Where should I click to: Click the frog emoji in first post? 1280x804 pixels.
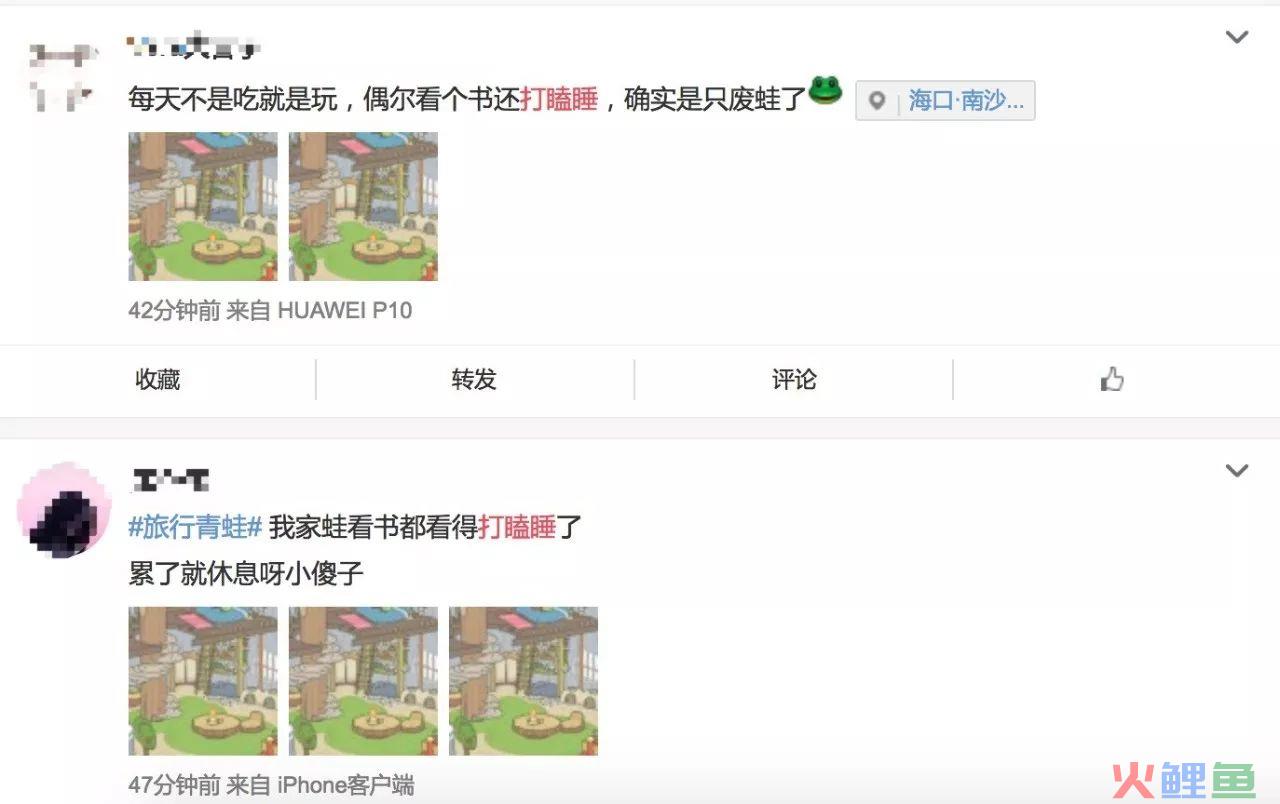825,91
